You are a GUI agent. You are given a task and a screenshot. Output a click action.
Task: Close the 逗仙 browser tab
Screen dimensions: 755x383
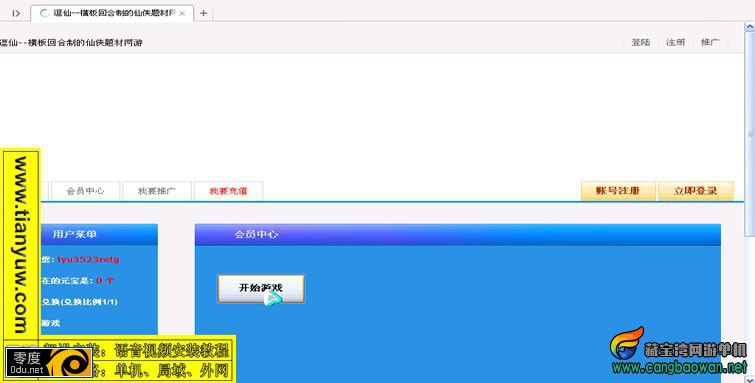pyautogui.click(x=182, y=13)
